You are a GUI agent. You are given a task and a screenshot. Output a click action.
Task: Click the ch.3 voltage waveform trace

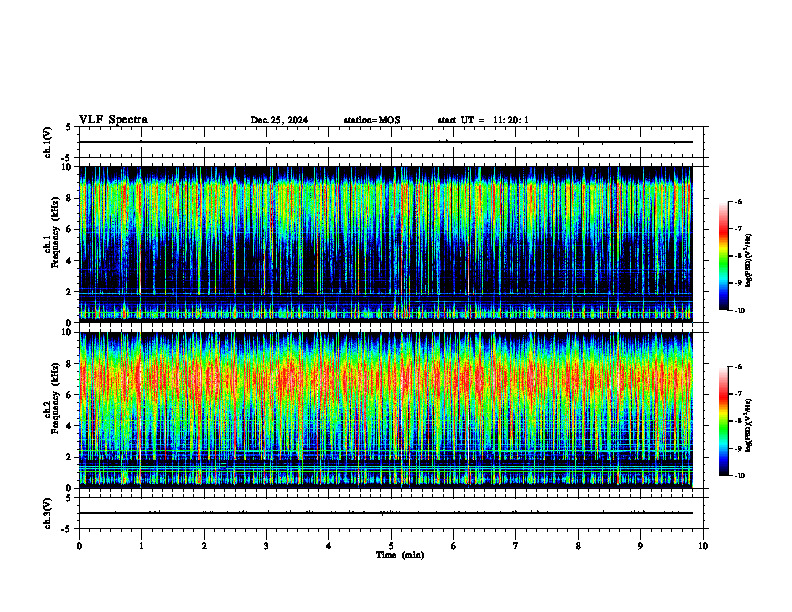(x=386, y=513)
